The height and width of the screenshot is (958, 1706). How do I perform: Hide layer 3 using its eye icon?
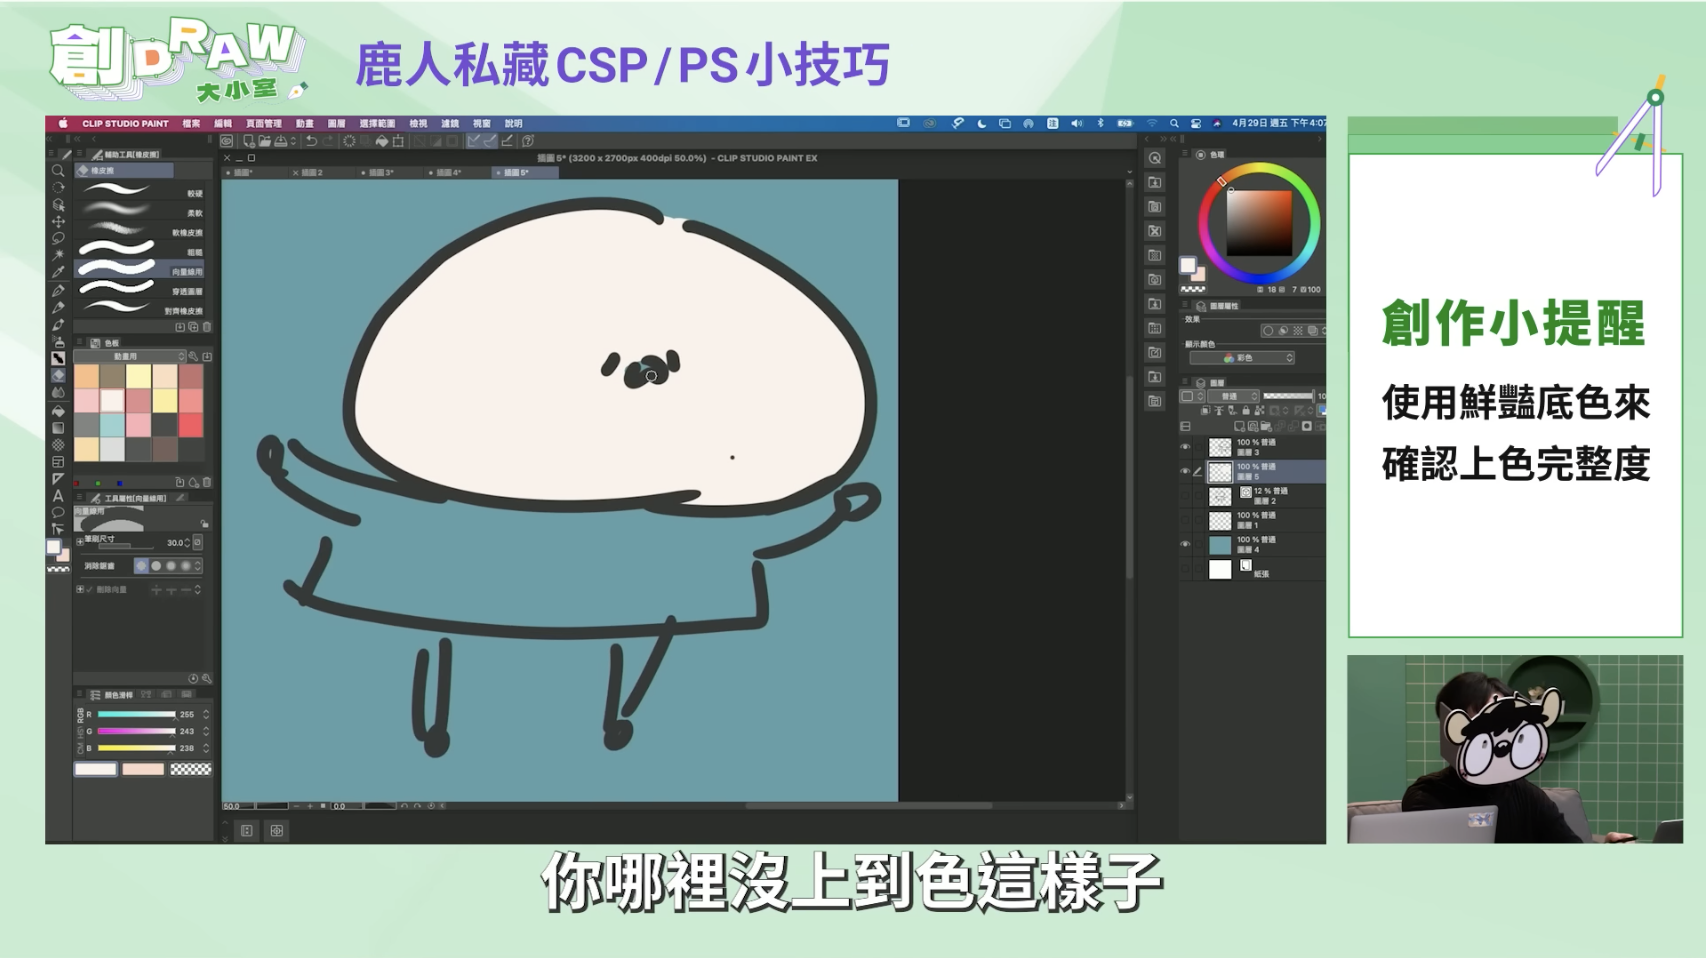coord(1185,447)
